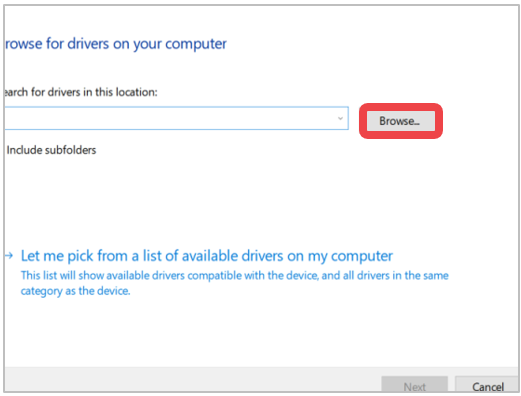Open the driver location dropdown arrow

[340, 118]
